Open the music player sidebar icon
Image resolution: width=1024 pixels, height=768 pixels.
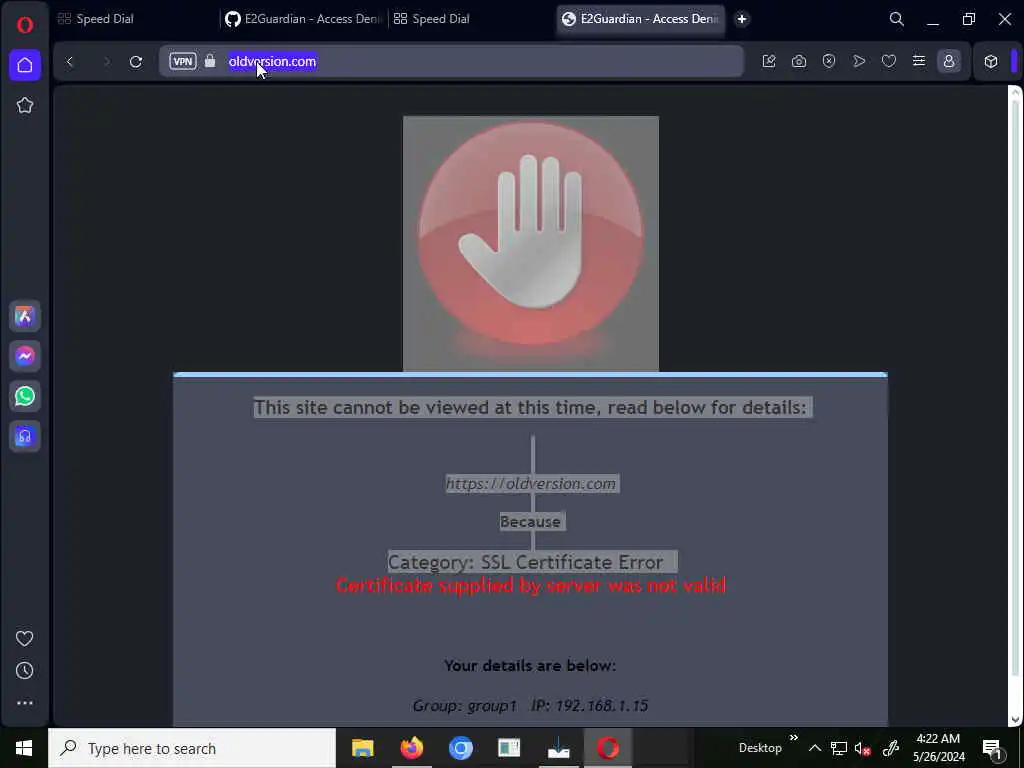click(25, 436)
